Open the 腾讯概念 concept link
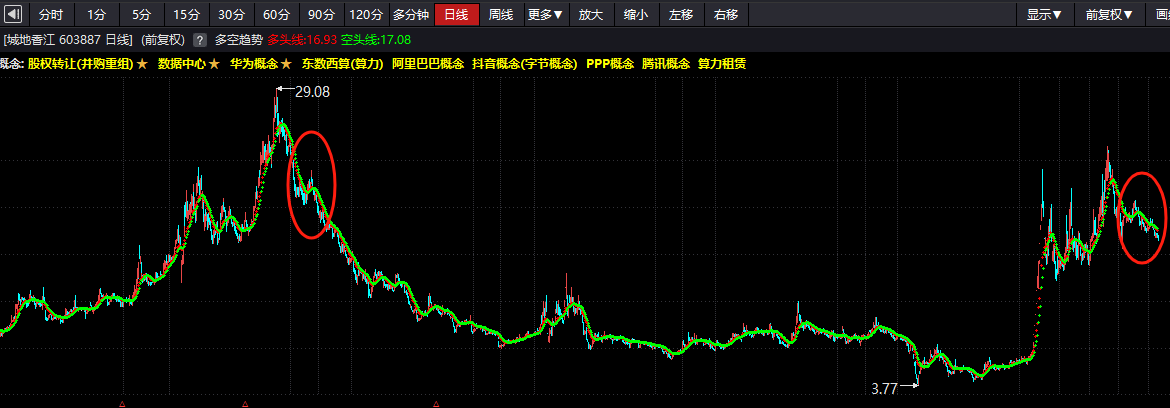The height and width of the screenshot is (408, 1170). point(666,64)
